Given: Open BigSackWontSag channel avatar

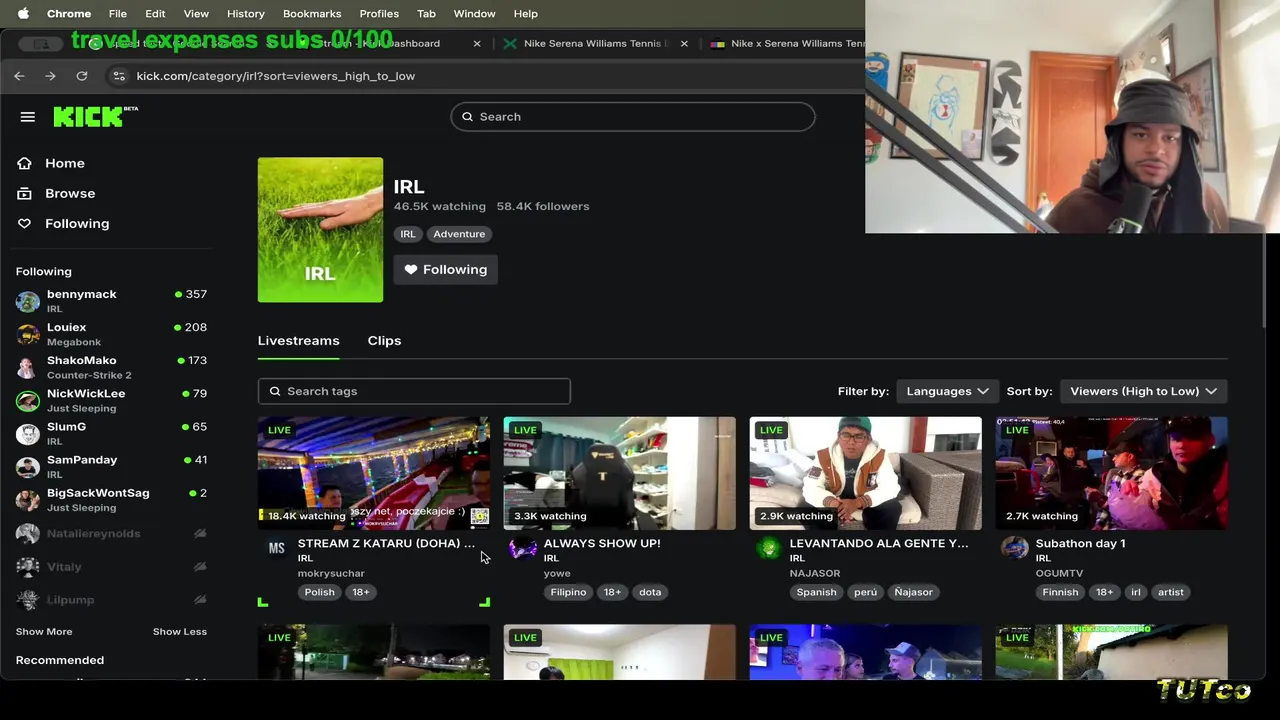Looking at the screenshot, I should coord(28,499).
